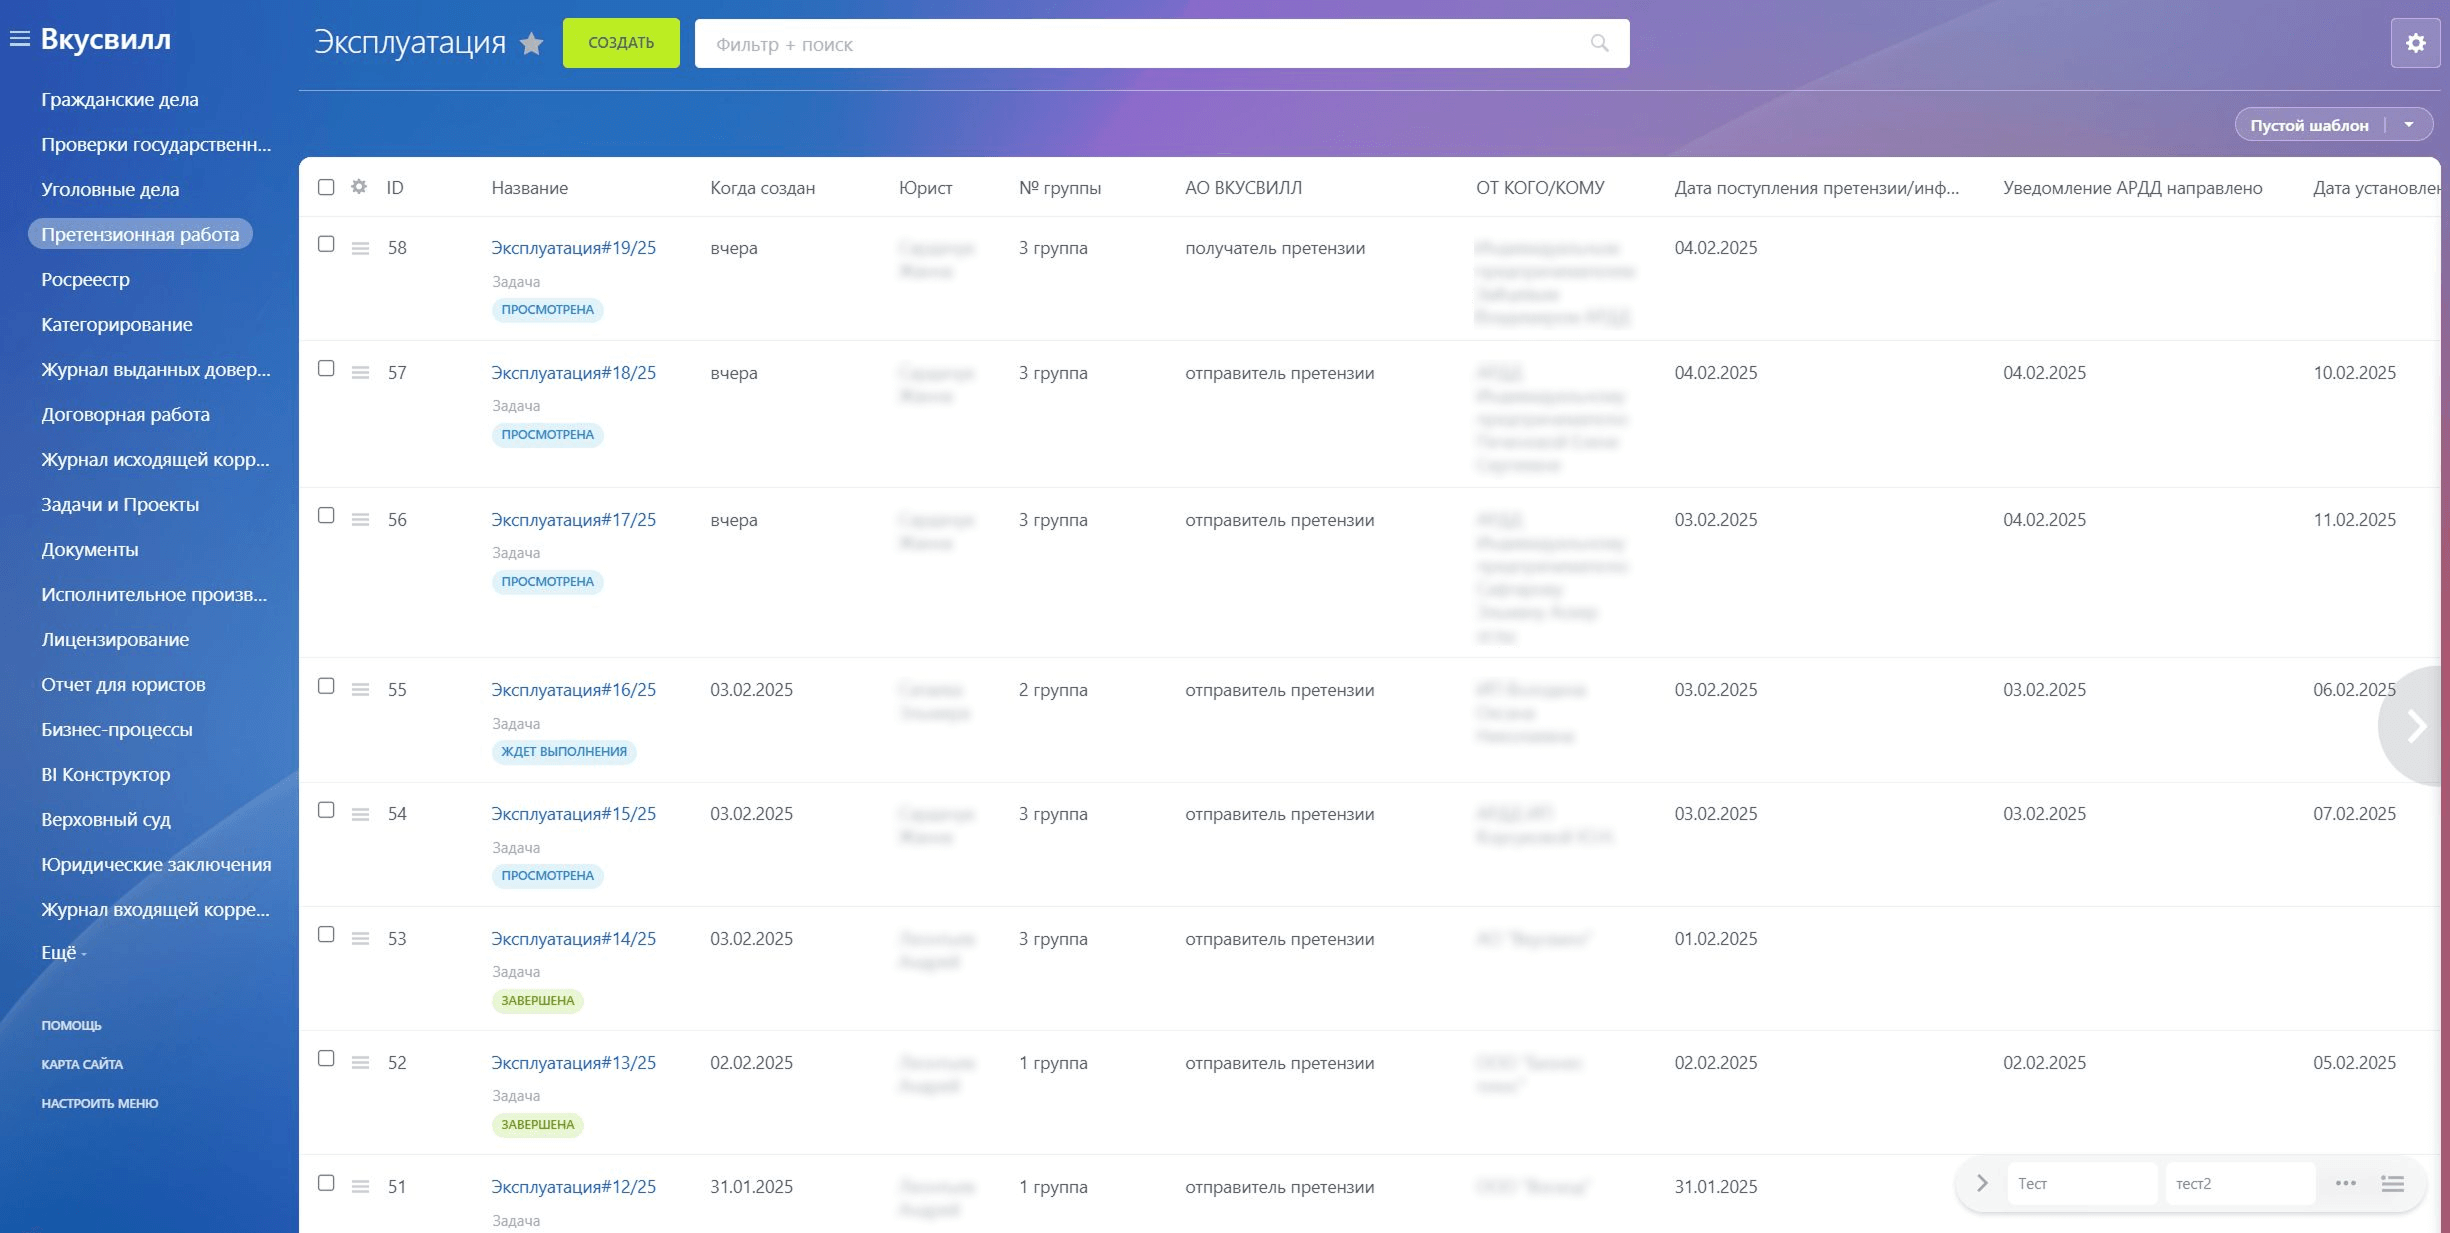Click the favorite star next to Эксплуатация

pos(532,44)
